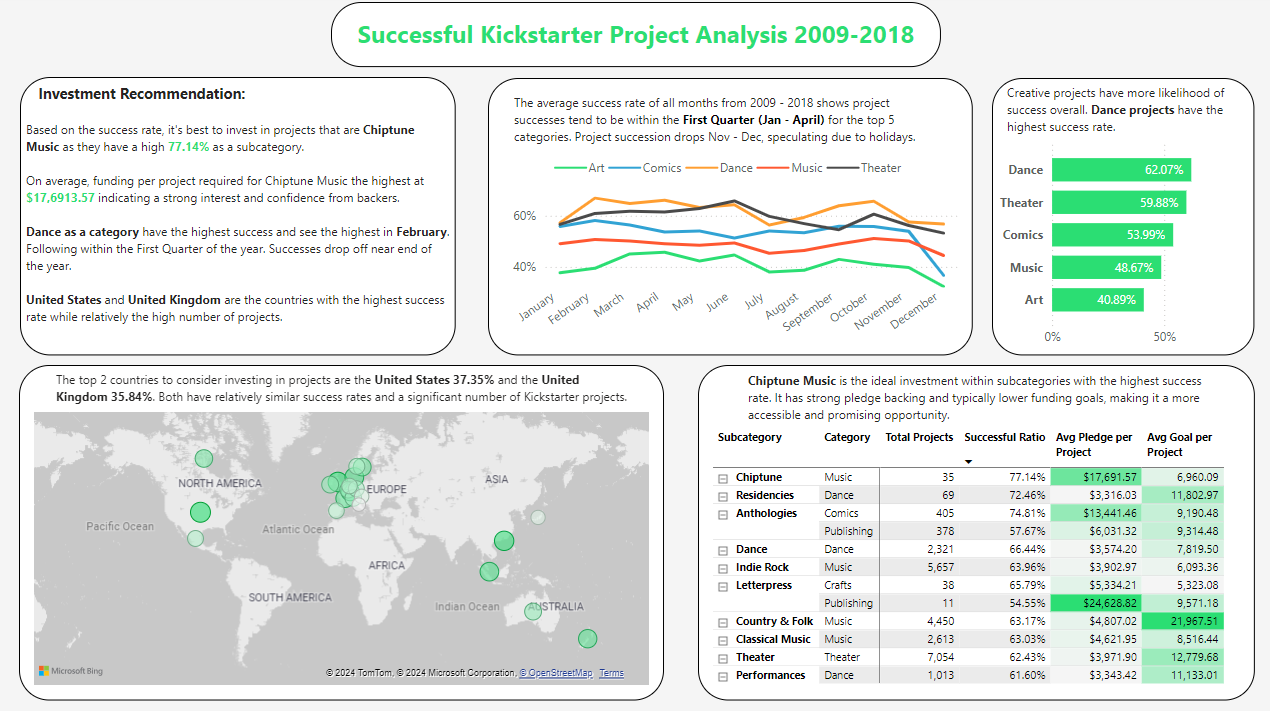Screen dimensions: 1270x711
Task: Select the Canada bubble above North America label
Action: coord(204,459)
